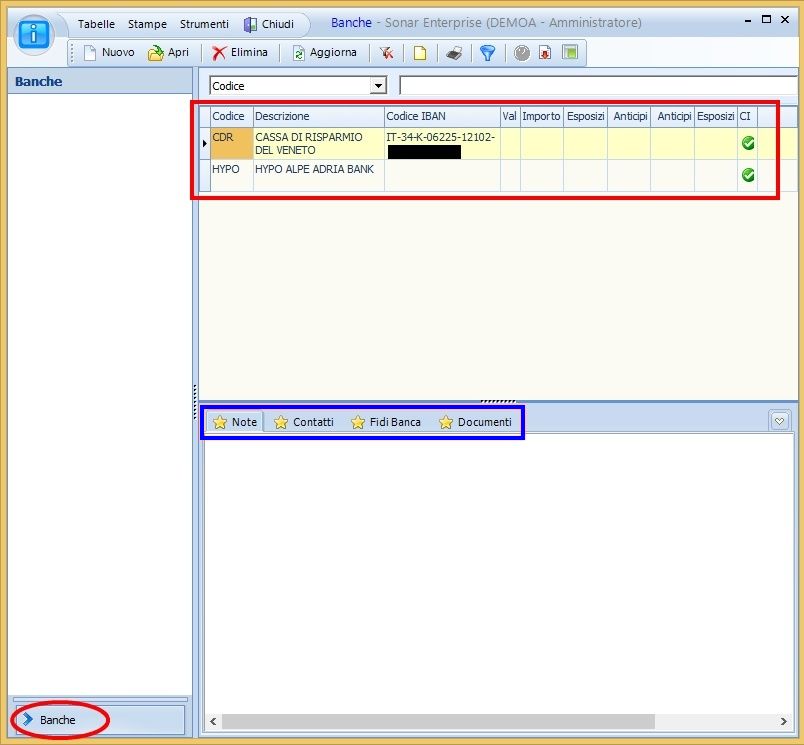Screen dimensions: 804x745
Task: Click the printer icon in toolbar
Action: click(453, 53)
